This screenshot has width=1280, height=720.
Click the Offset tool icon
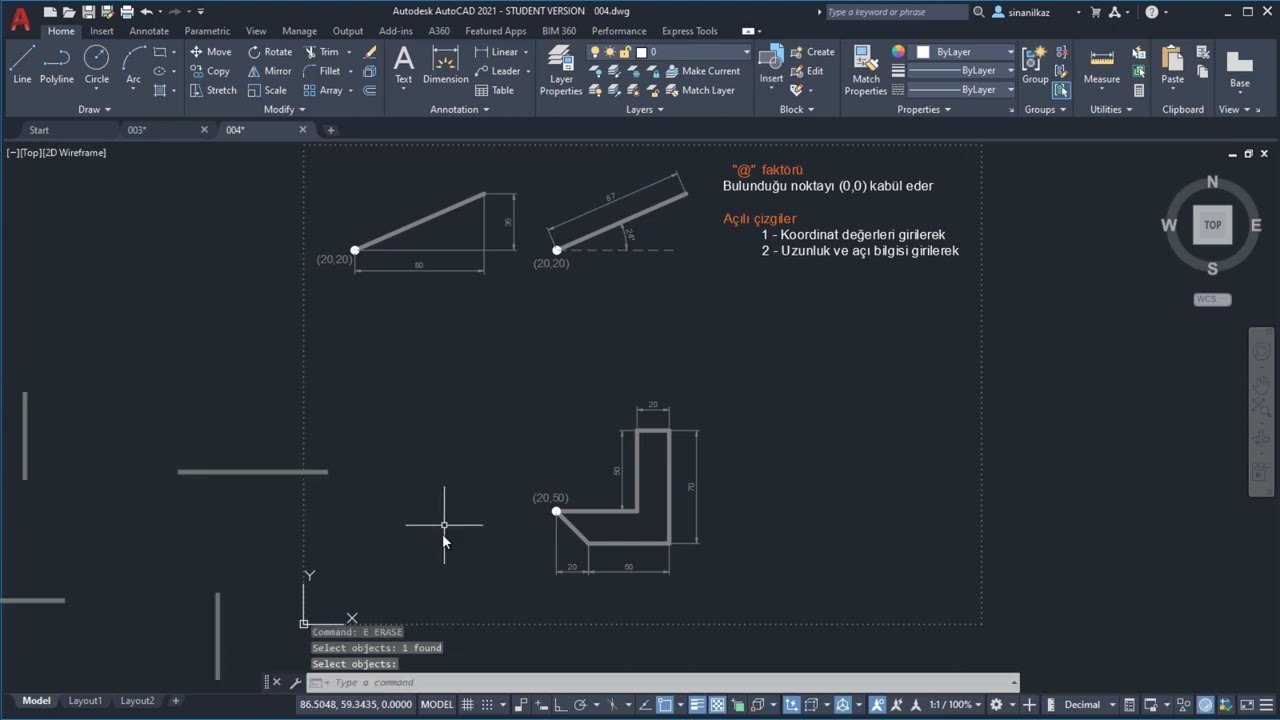coord(370,90)
